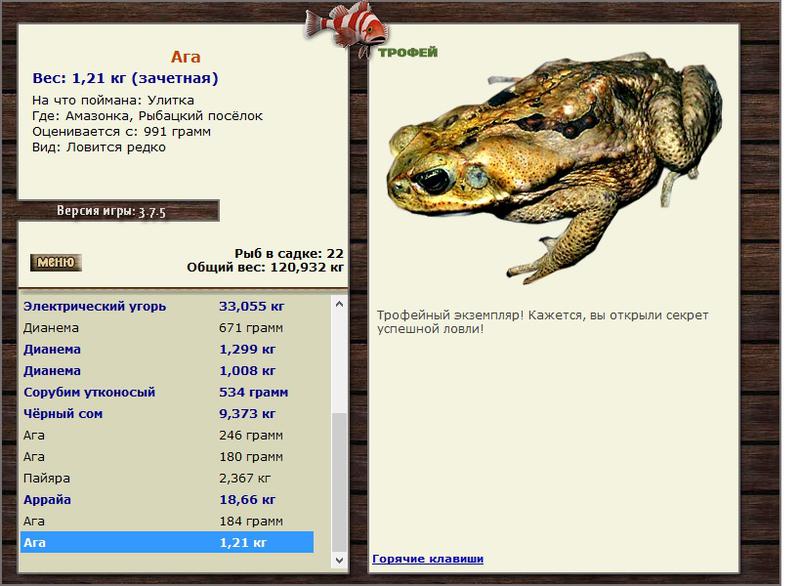Click the Общий вес: 120,932 кг text
800x586 pixels.
point(265,267)
